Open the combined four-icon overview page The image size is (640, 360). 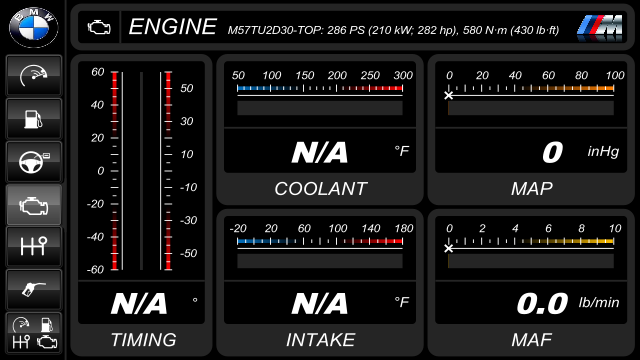coord(34,333)
